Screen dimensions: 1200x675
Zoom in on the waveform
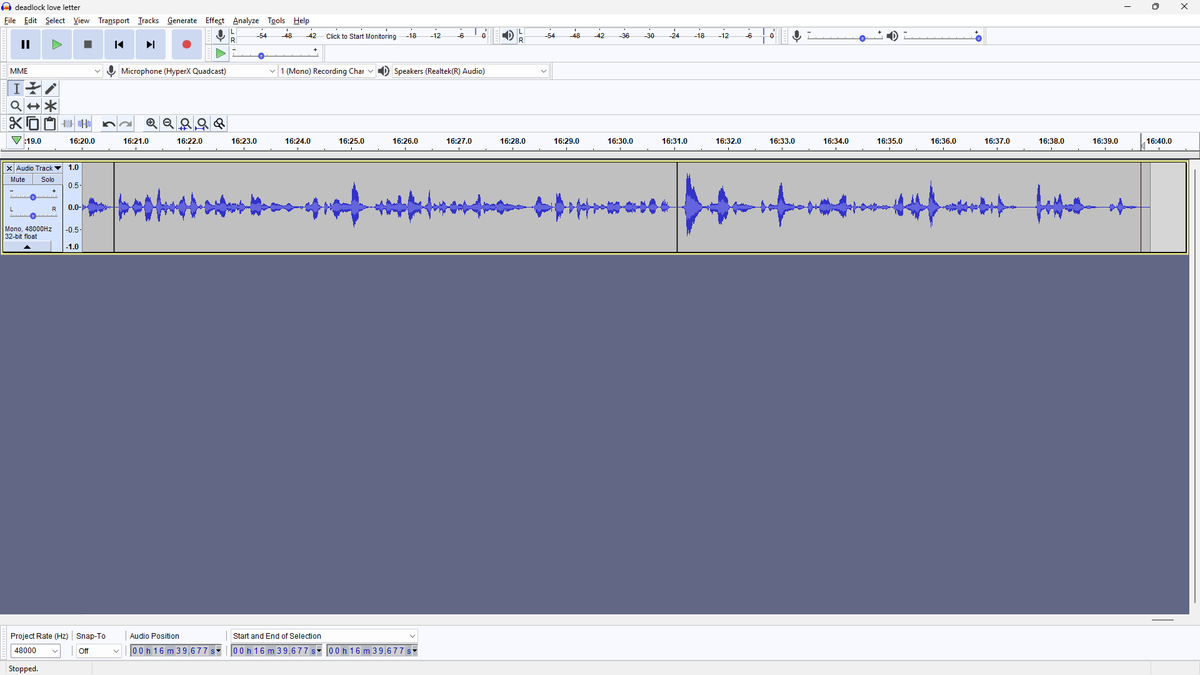(x=151, y=124)
